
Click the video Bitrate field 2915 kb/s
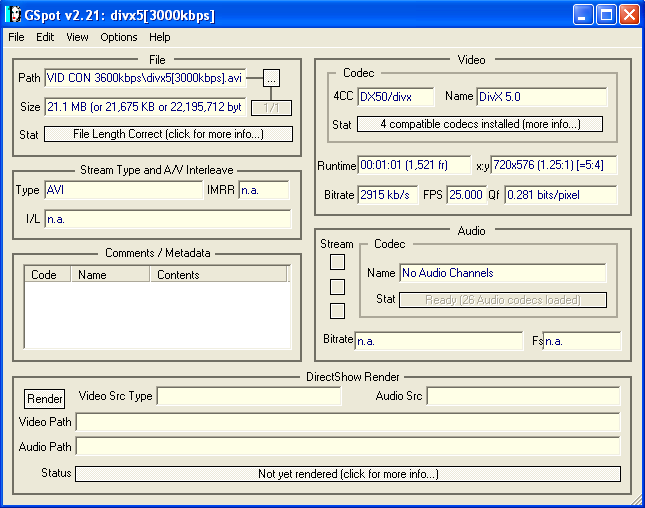pyautogui.click(x=387, y=195)
